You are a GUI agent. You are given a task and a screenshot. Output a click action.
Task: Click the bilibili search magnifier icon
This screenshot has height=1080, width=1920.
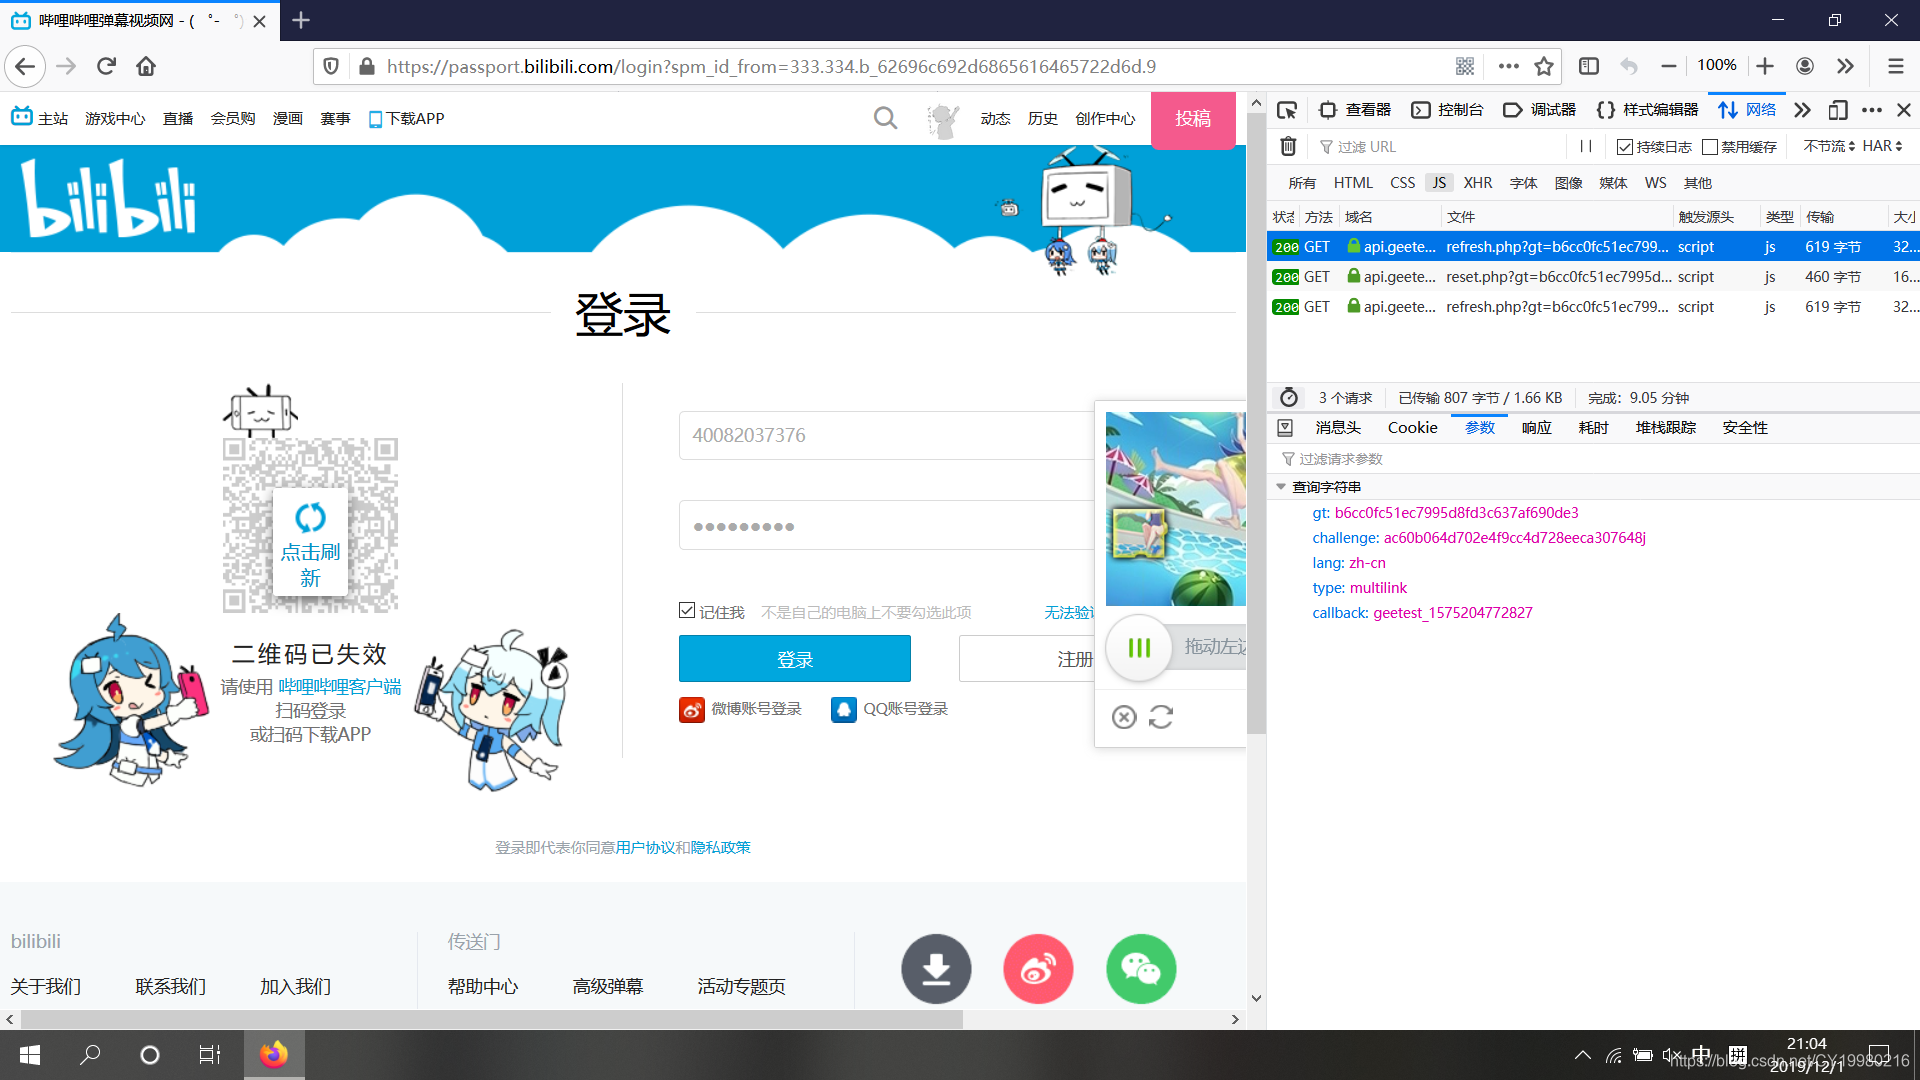coord(885,119)
